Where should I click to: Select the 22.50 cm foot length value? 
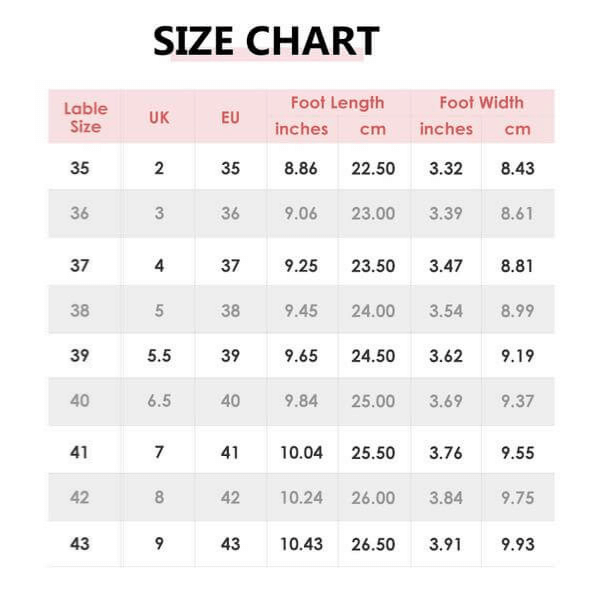point(373,168)
